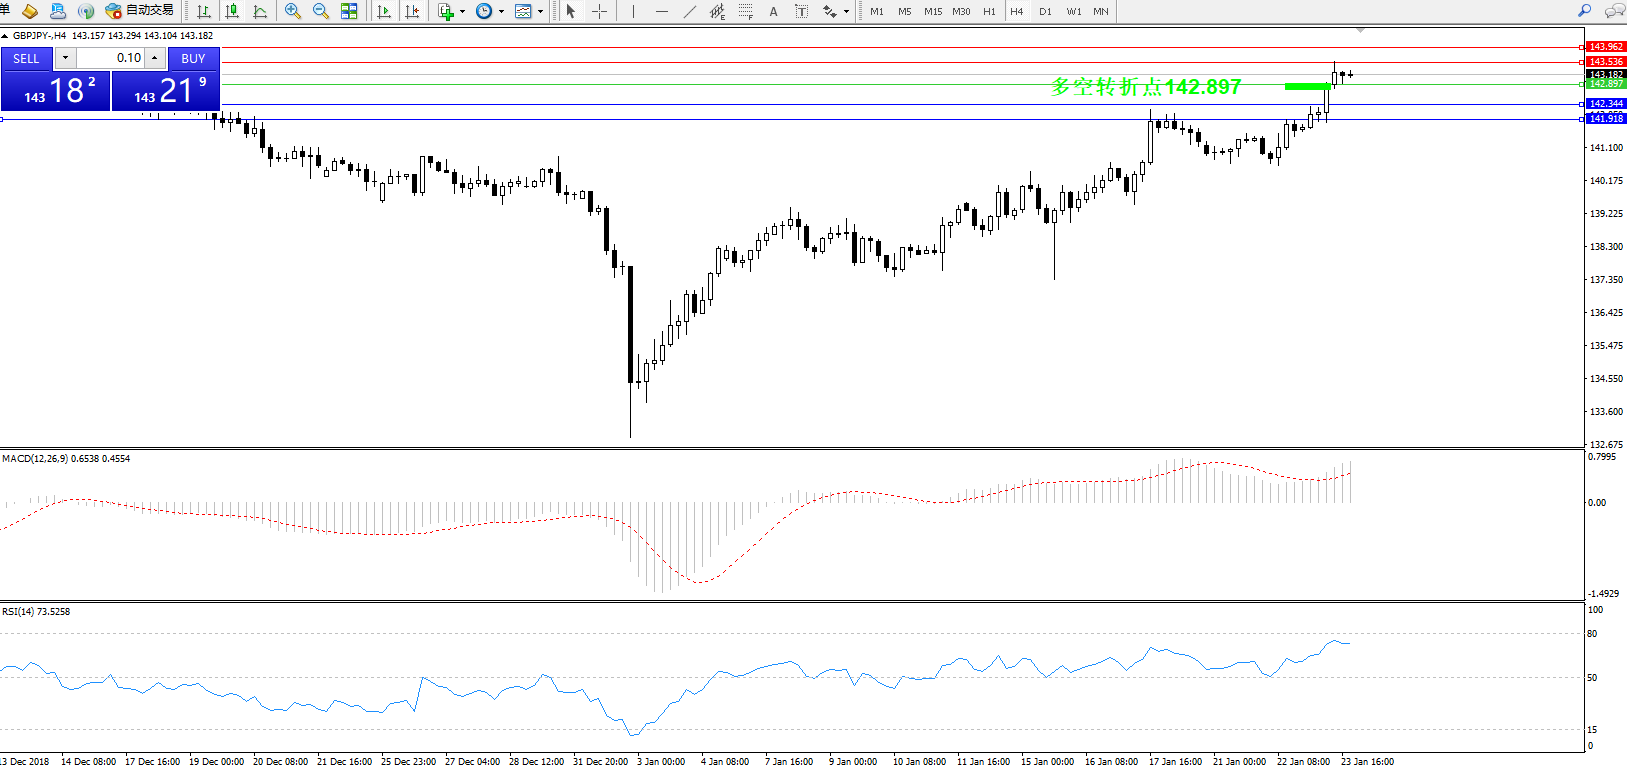The height and width of the screenshot is (771, 1627).
Task: Open the Indicators list dropdown arrow
Action: click(x=462, y=12)
